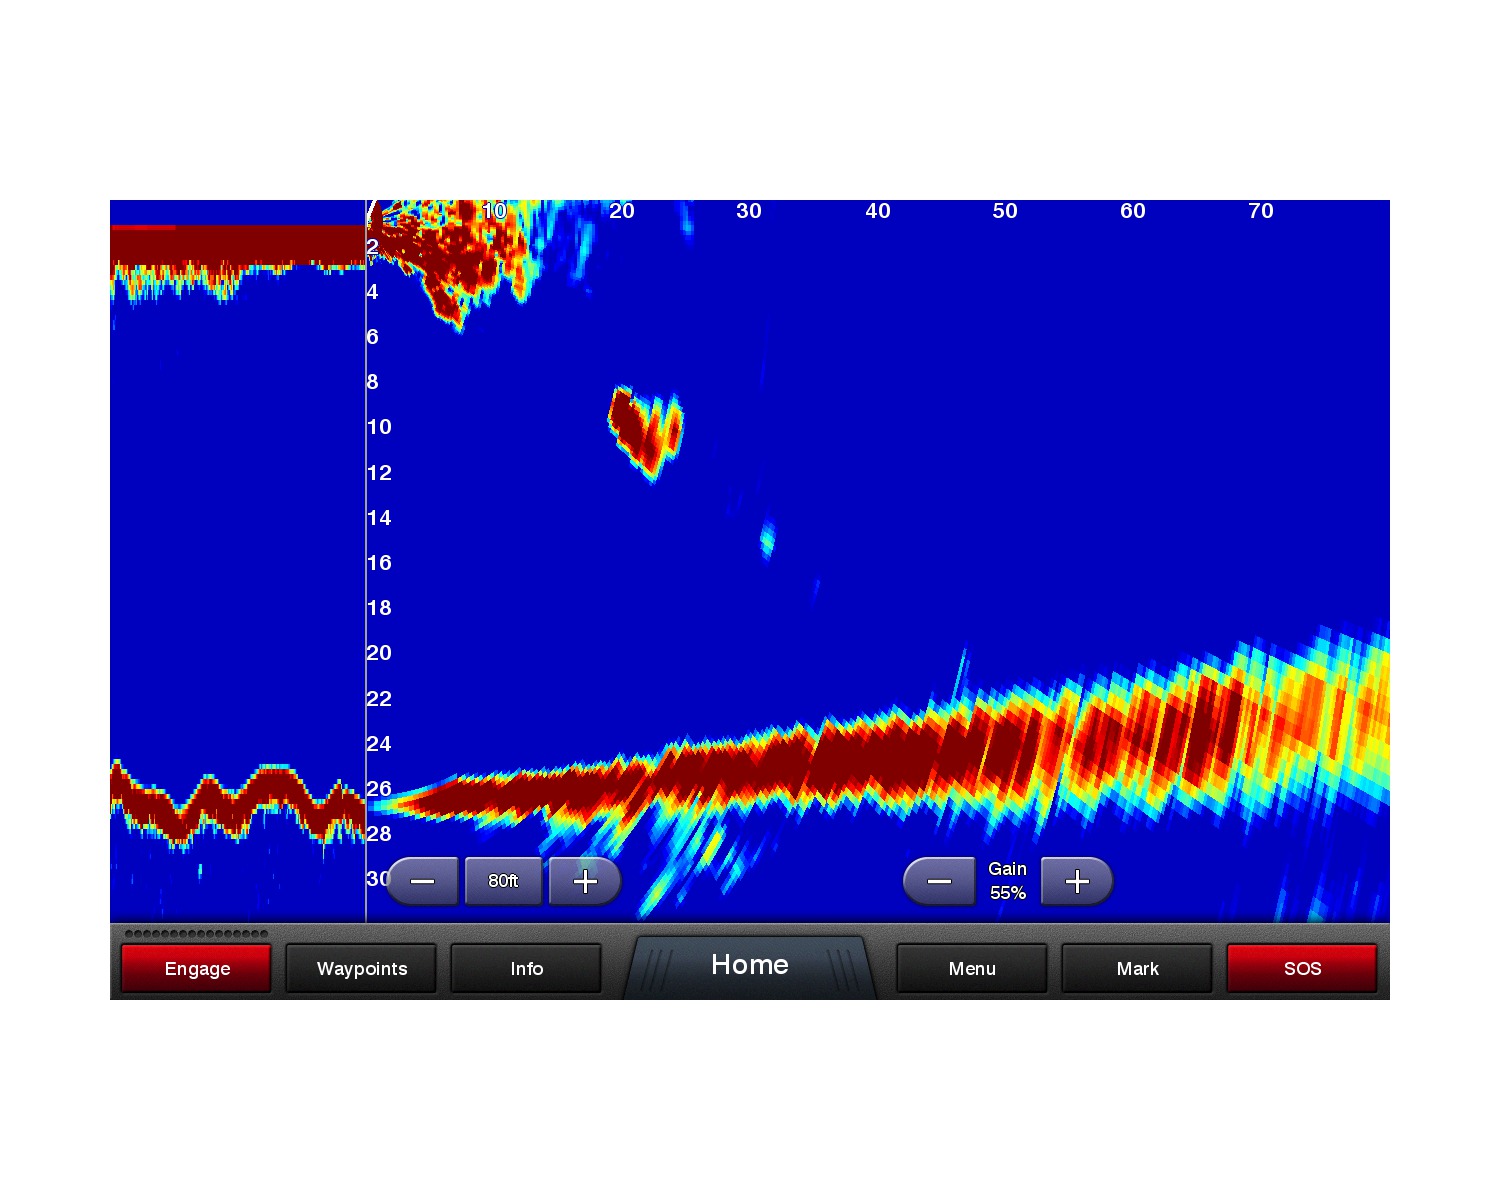Tap the Gain 55% readout
Screen dimensions: 1500x1200
pyautogui.click(x=1007, y=881)
